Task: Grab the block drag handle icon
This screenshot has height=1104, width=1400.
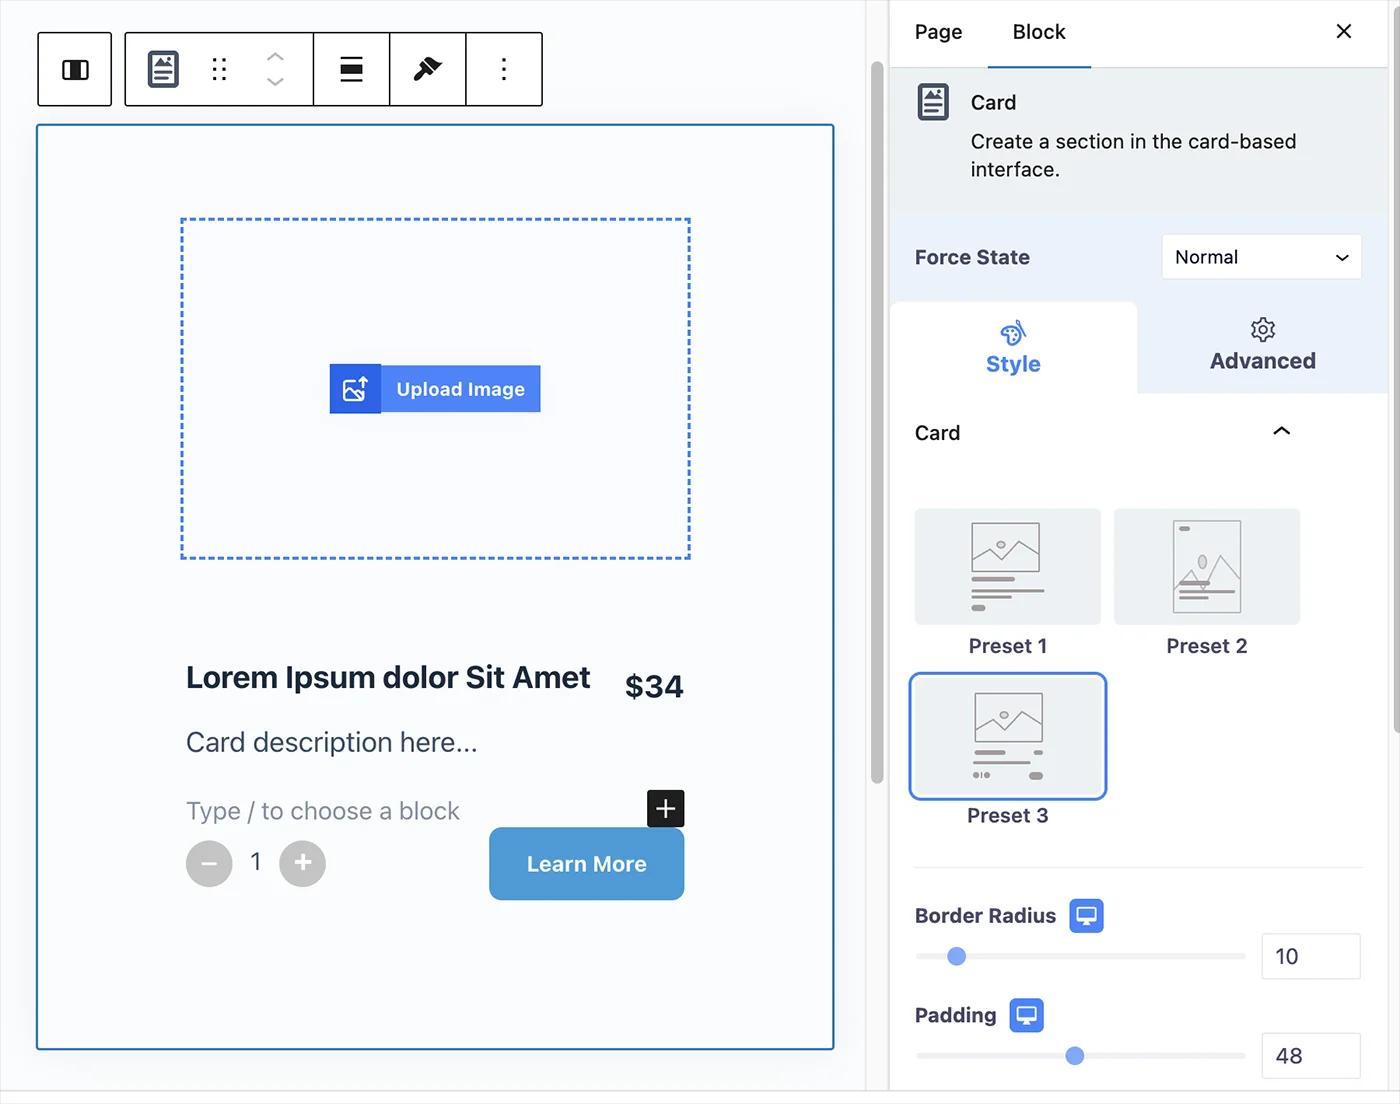Action: [x=219, y=69]
